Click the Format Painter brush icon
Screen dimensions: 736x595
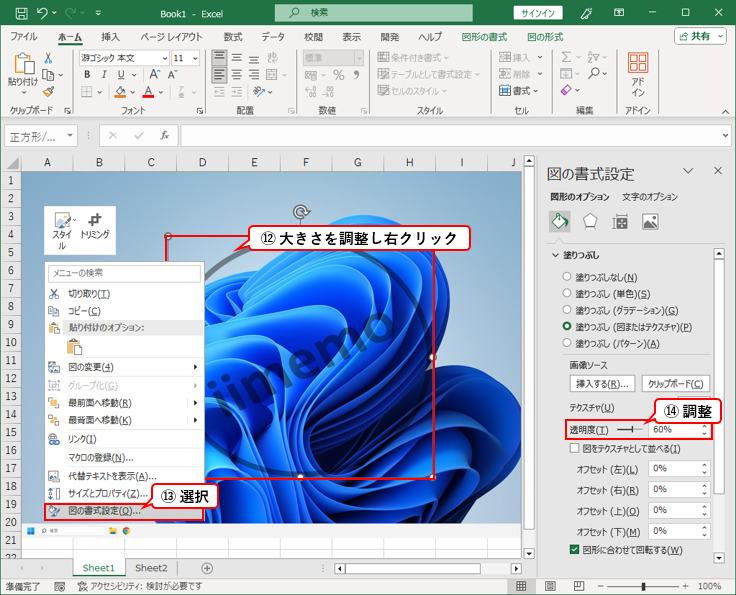[48, 92]
